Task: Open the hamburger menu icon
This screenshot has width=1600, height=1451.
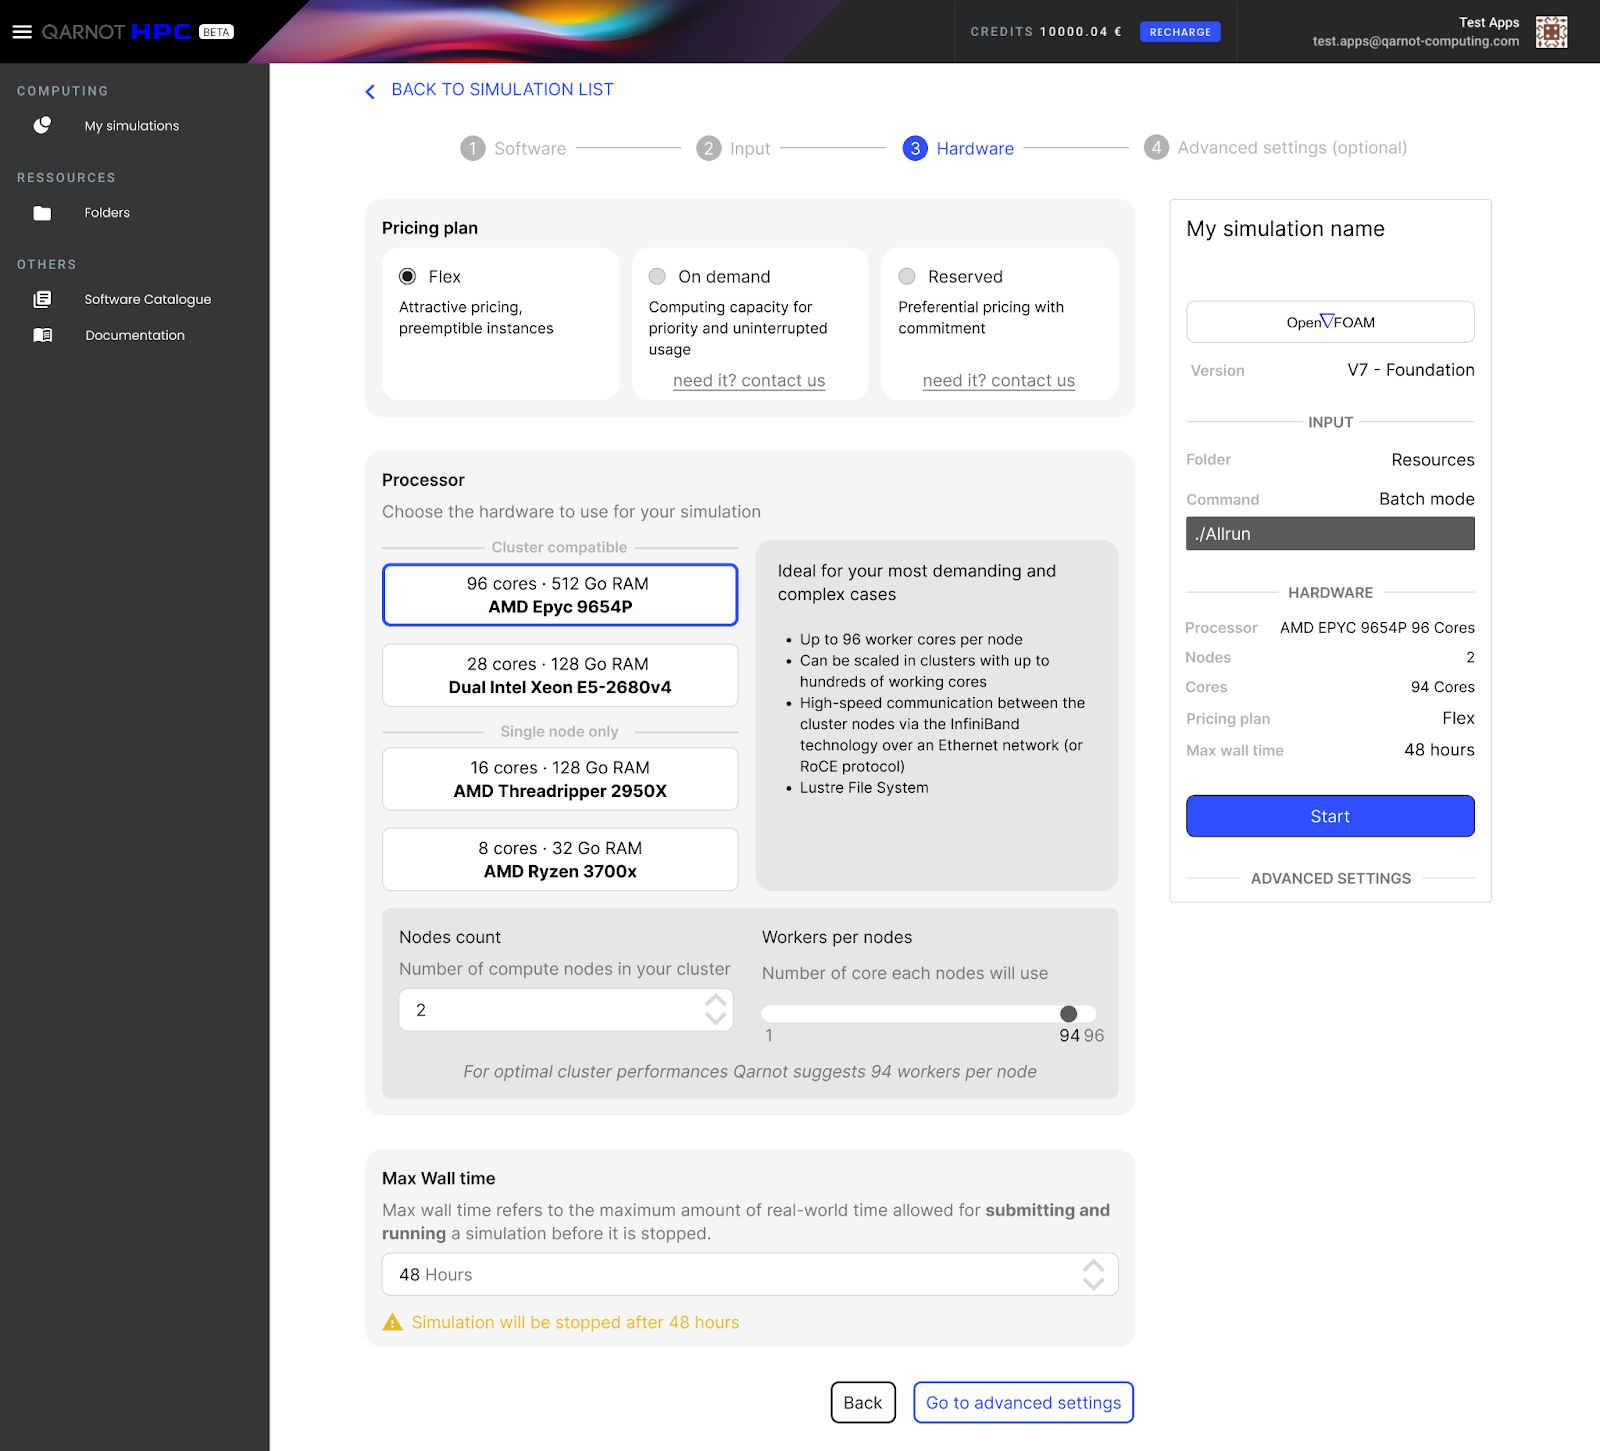Action: (22, 32)
